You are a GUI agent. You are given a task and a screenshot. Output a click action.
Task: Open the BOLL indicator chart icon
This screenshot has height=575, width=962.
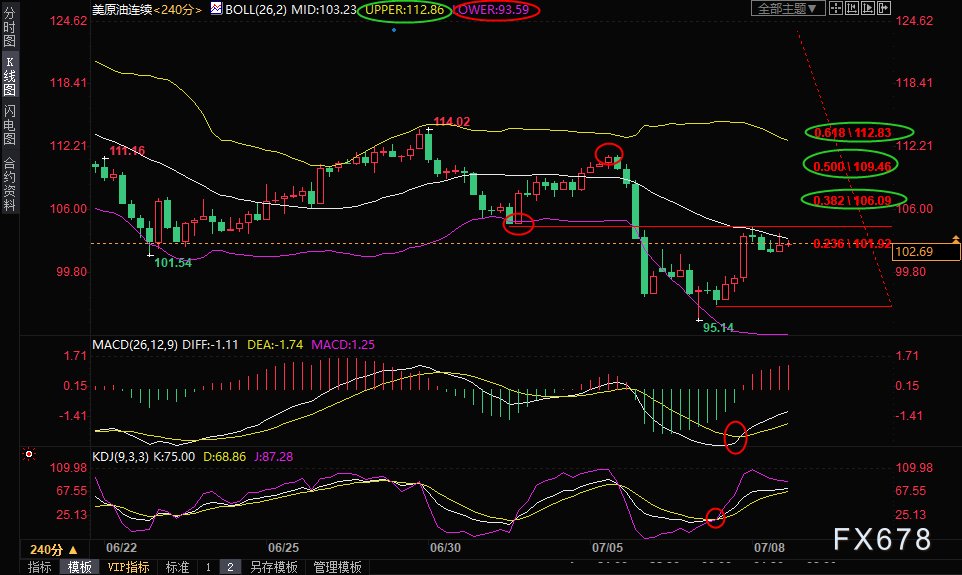216,9
